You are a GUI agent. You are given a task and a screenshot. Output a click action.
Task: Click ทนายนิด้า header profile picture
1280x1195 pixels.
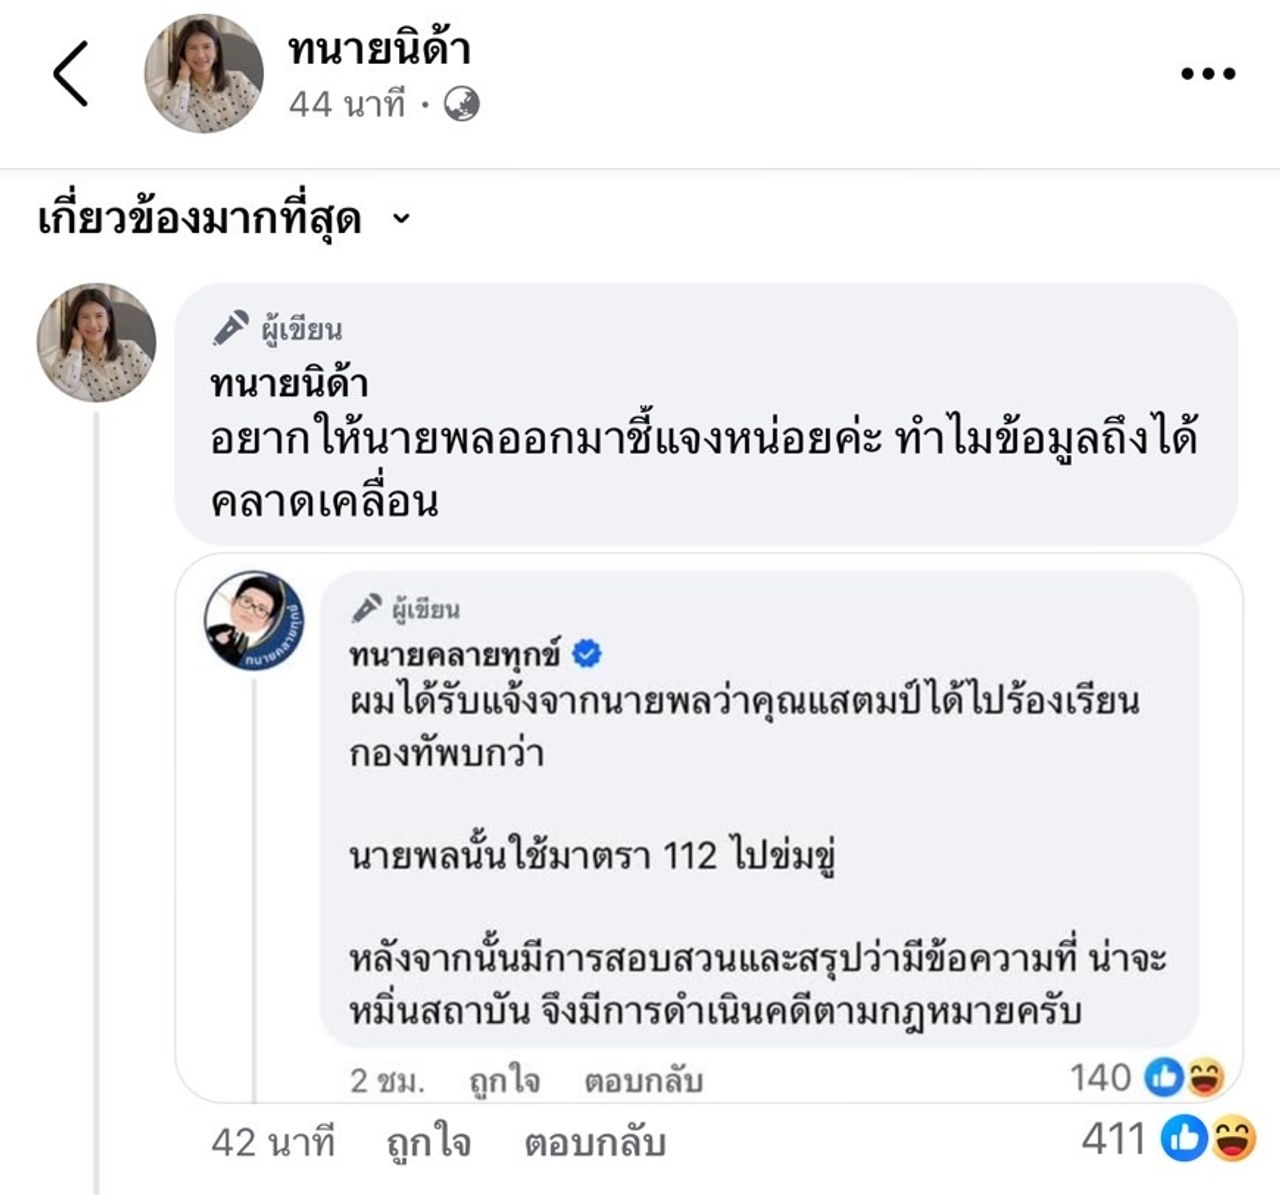pyautogui.click(x=204, y=74)
